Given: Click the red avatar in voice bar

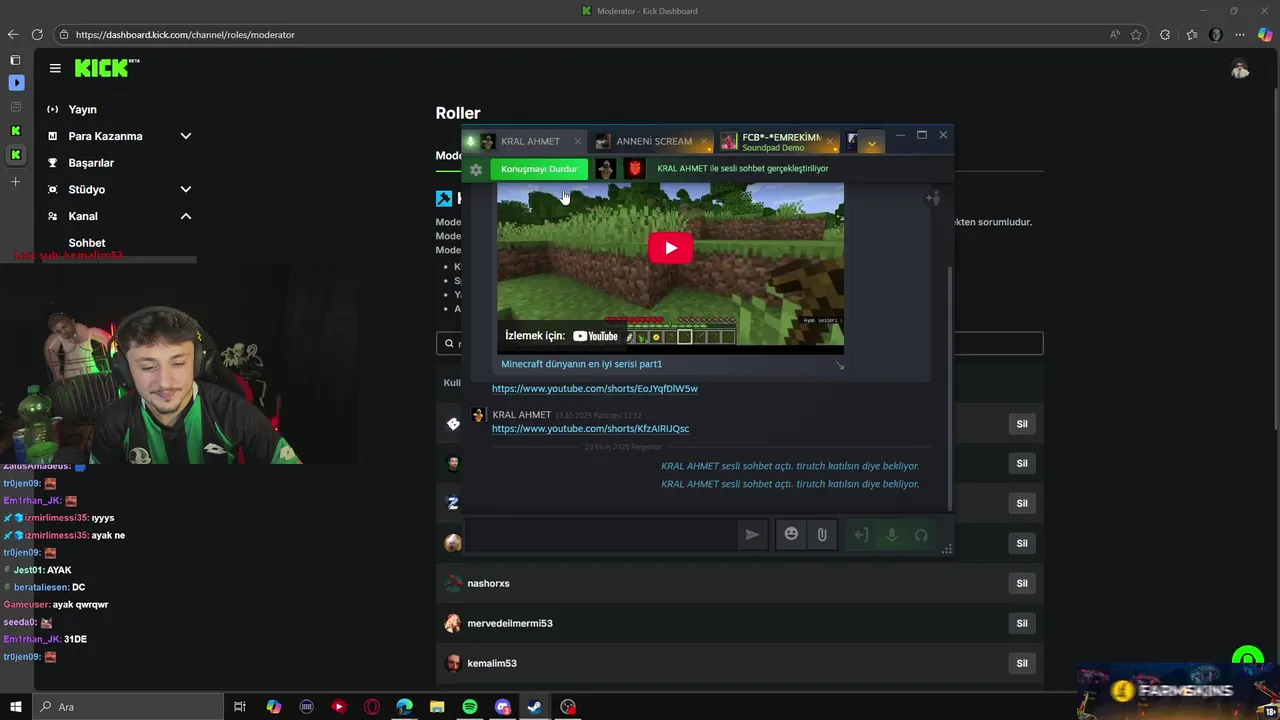Looking at the screenshot, I should [634, 169].
